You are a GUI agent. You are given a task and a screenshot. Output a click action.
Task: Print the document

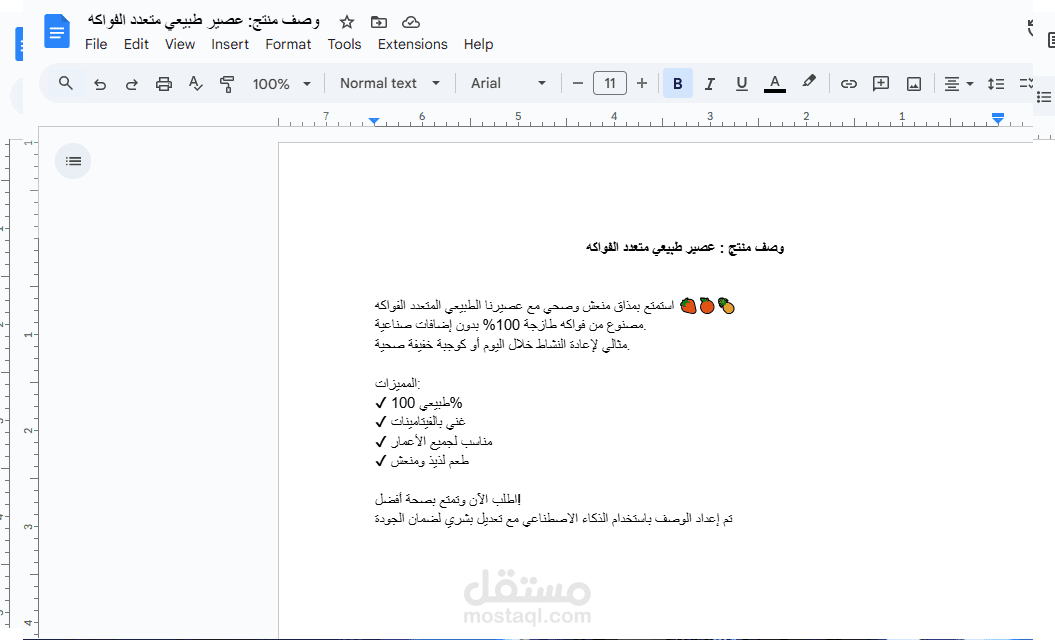[x=163, y=83]
